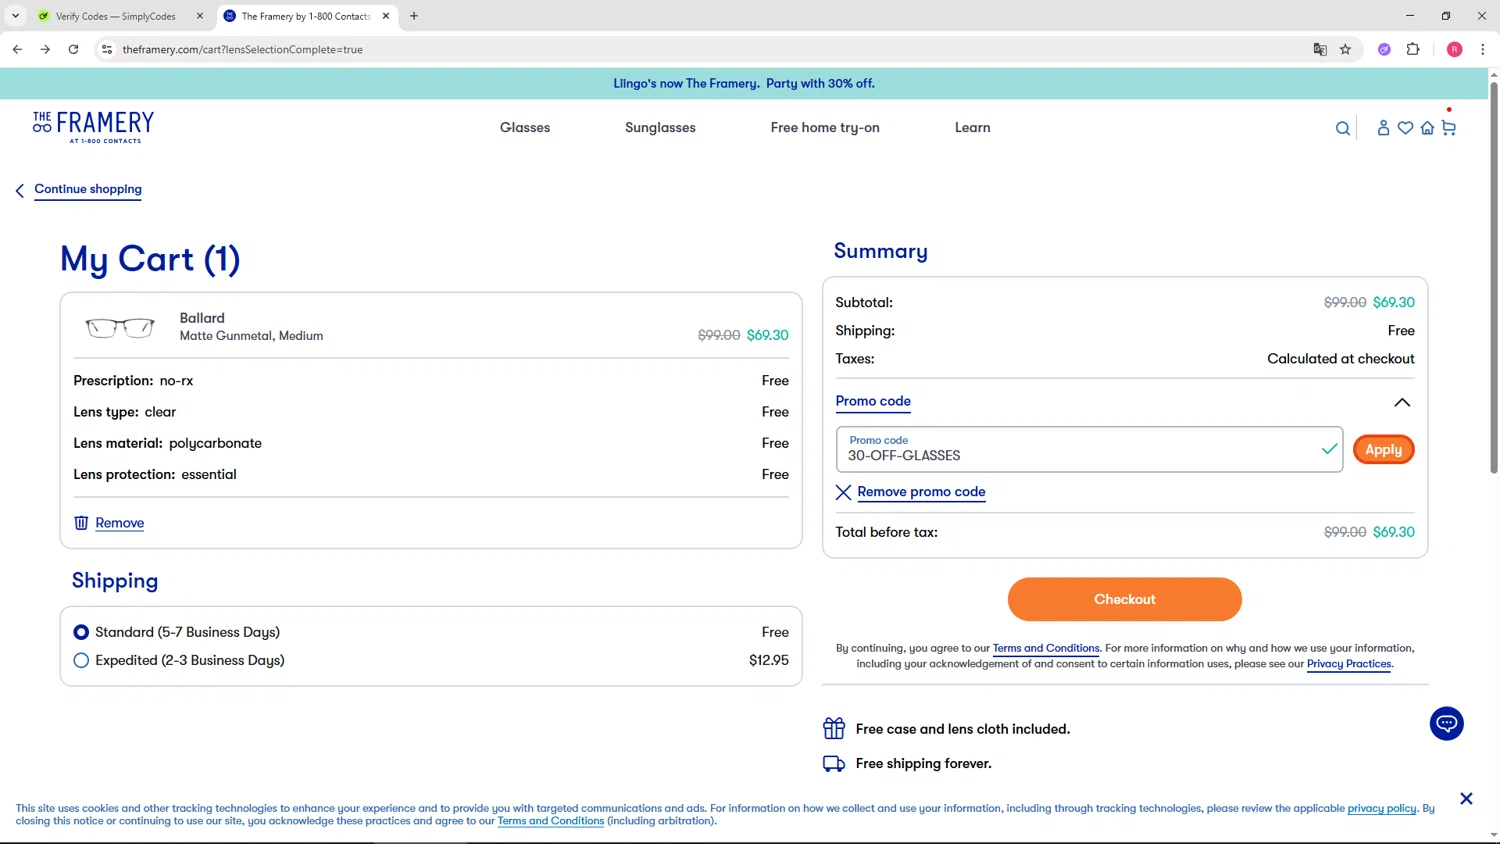This screenshot has height=844, width=1500.
Task: Select Expedited 2-3 Business Days shipping
Action: click(x=81, y=660)
